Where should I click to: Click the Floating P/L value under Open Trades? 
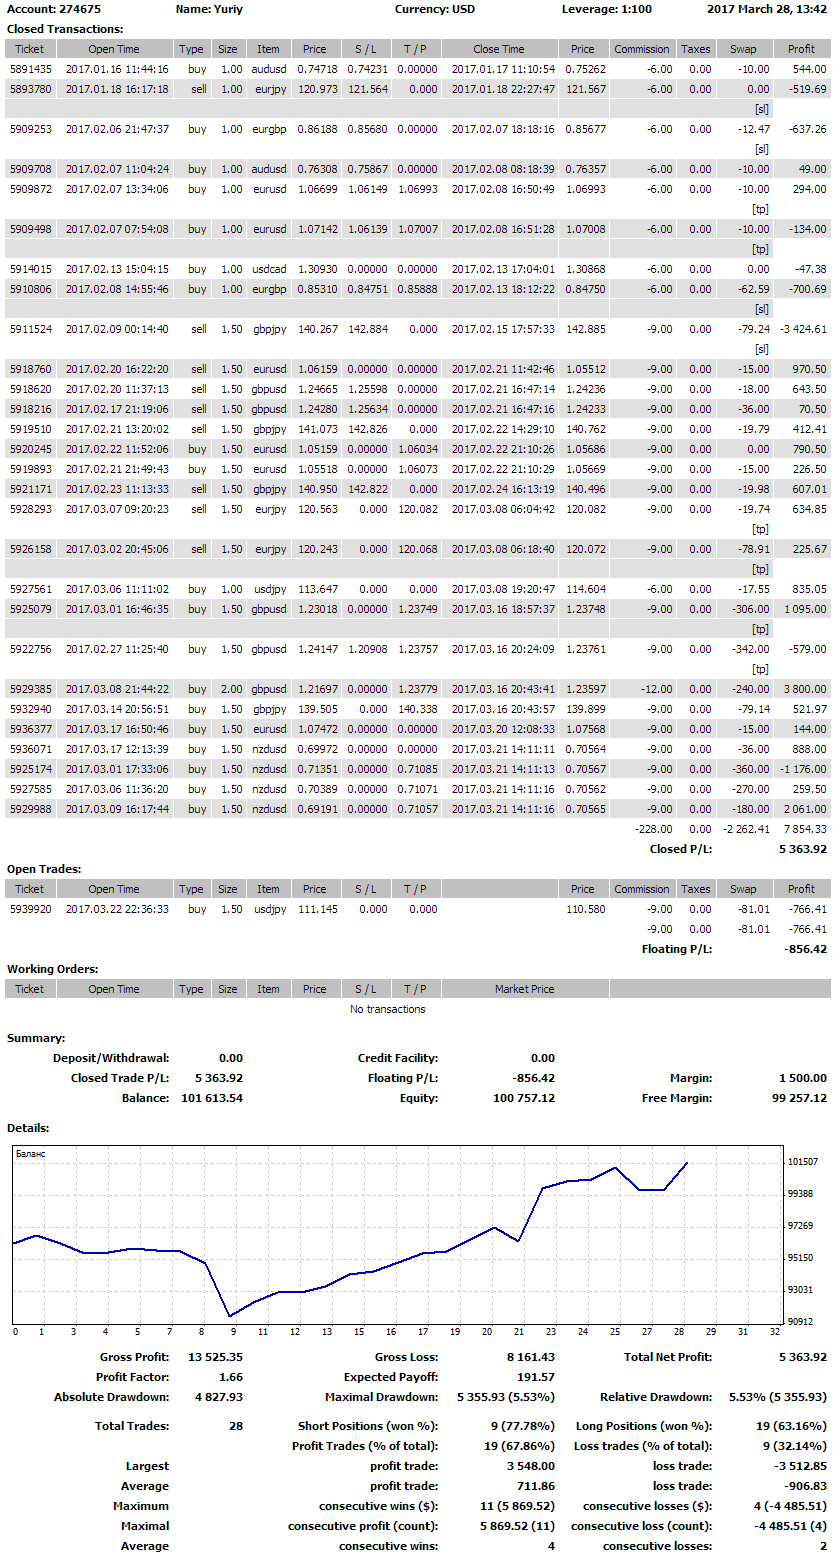805,949
